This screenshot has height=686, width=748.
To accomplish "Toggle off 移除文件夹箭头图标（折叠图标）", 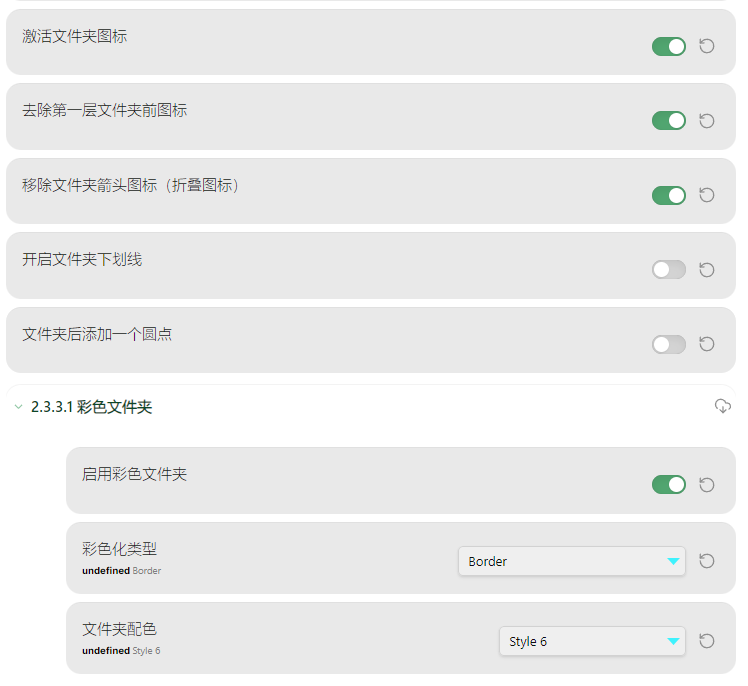I will tap(668, 195).
